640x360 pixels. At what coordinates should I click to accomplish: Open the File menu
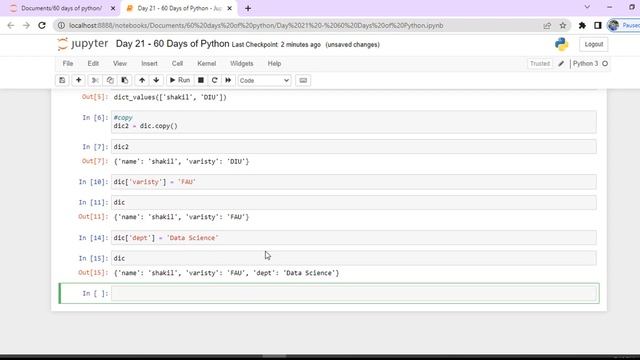click(68, 64)
